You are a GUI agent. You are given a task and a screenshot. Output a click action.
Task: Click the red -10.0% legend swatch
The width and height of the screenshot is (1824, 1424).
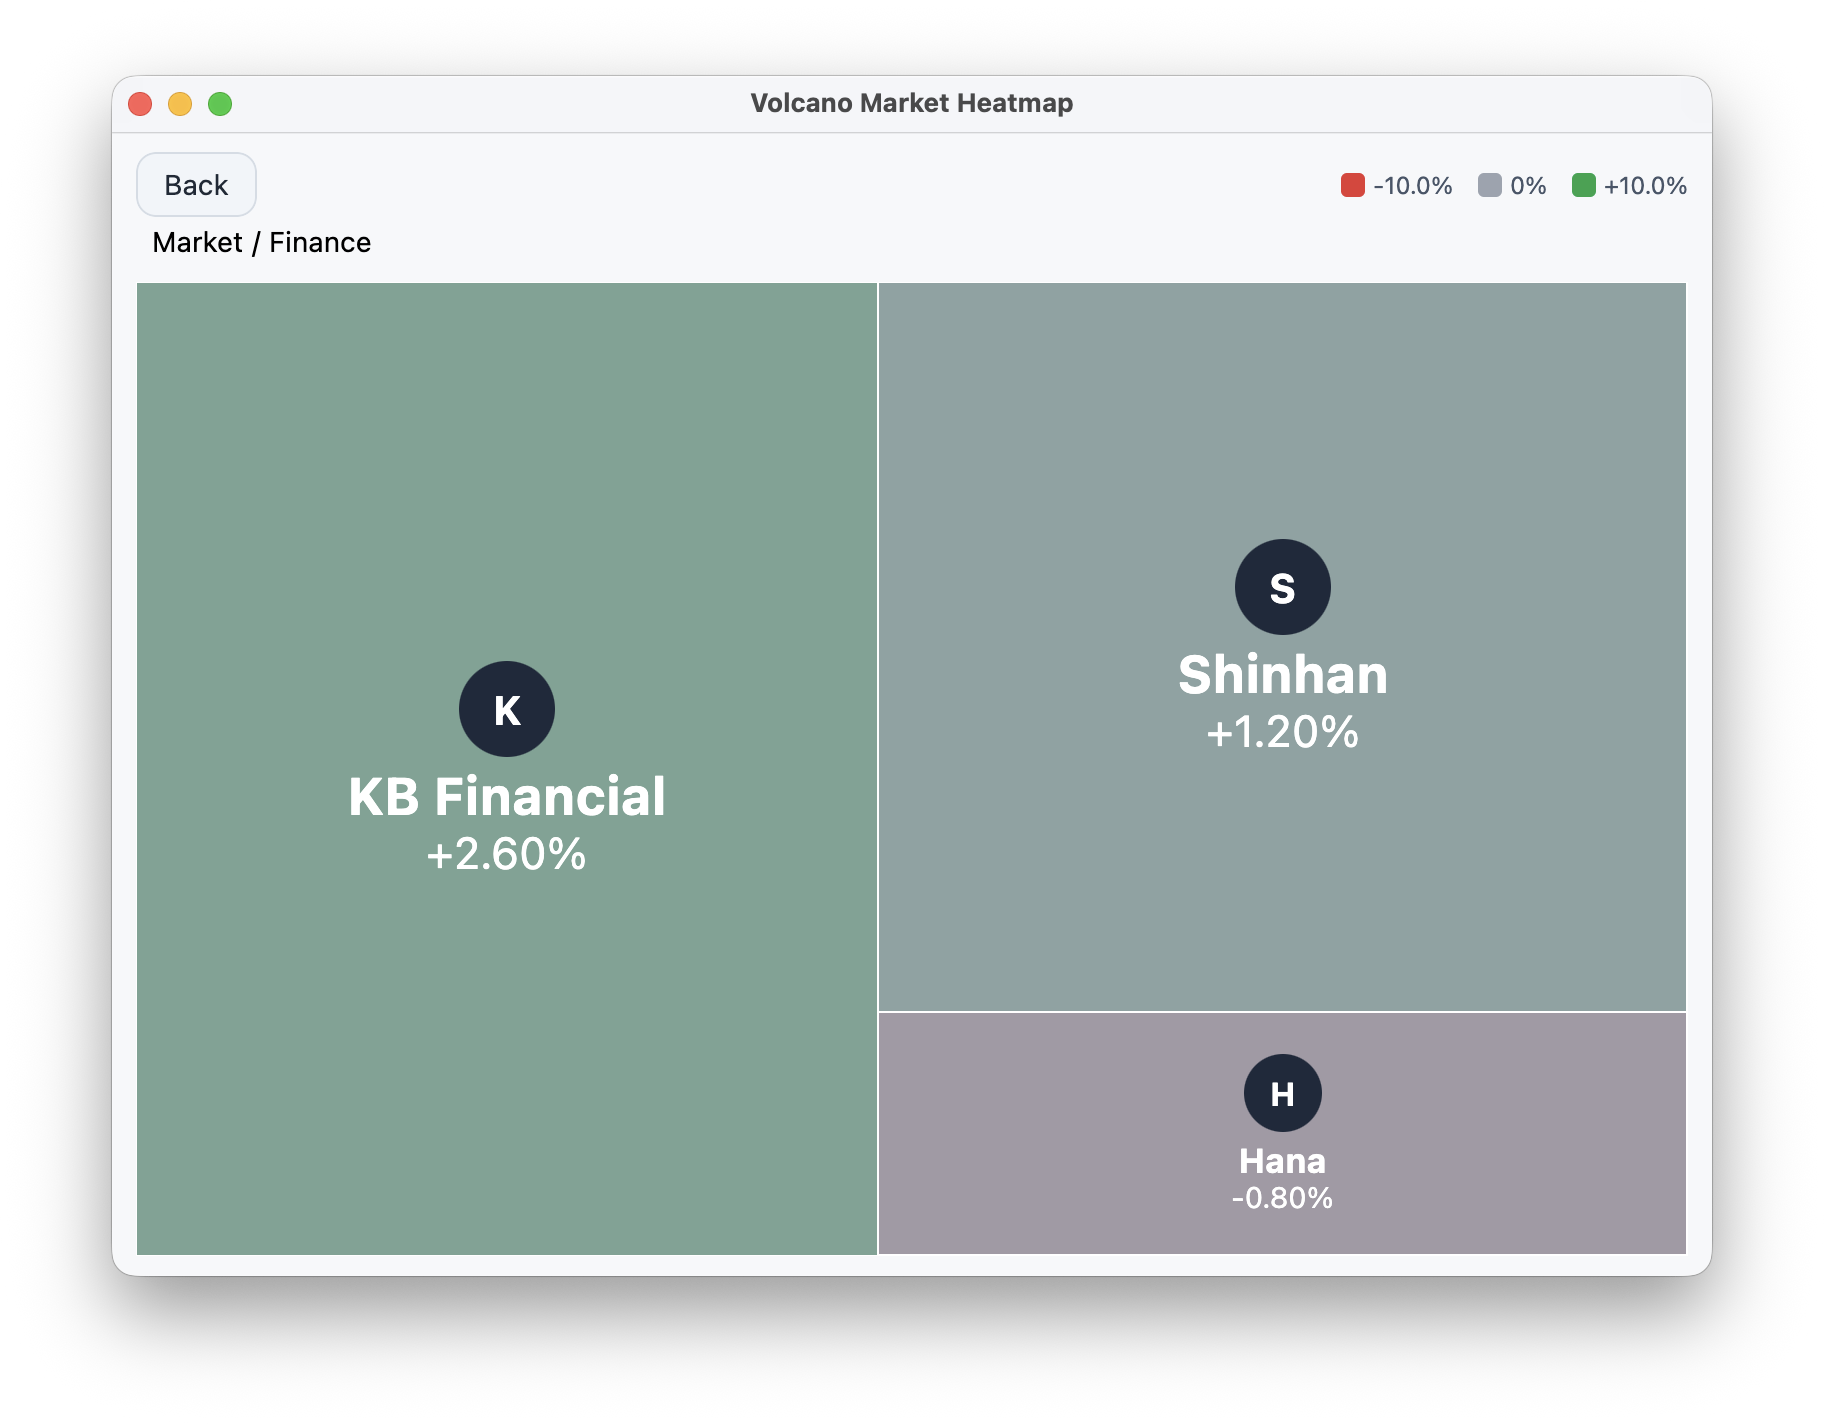click(1353, 185)
